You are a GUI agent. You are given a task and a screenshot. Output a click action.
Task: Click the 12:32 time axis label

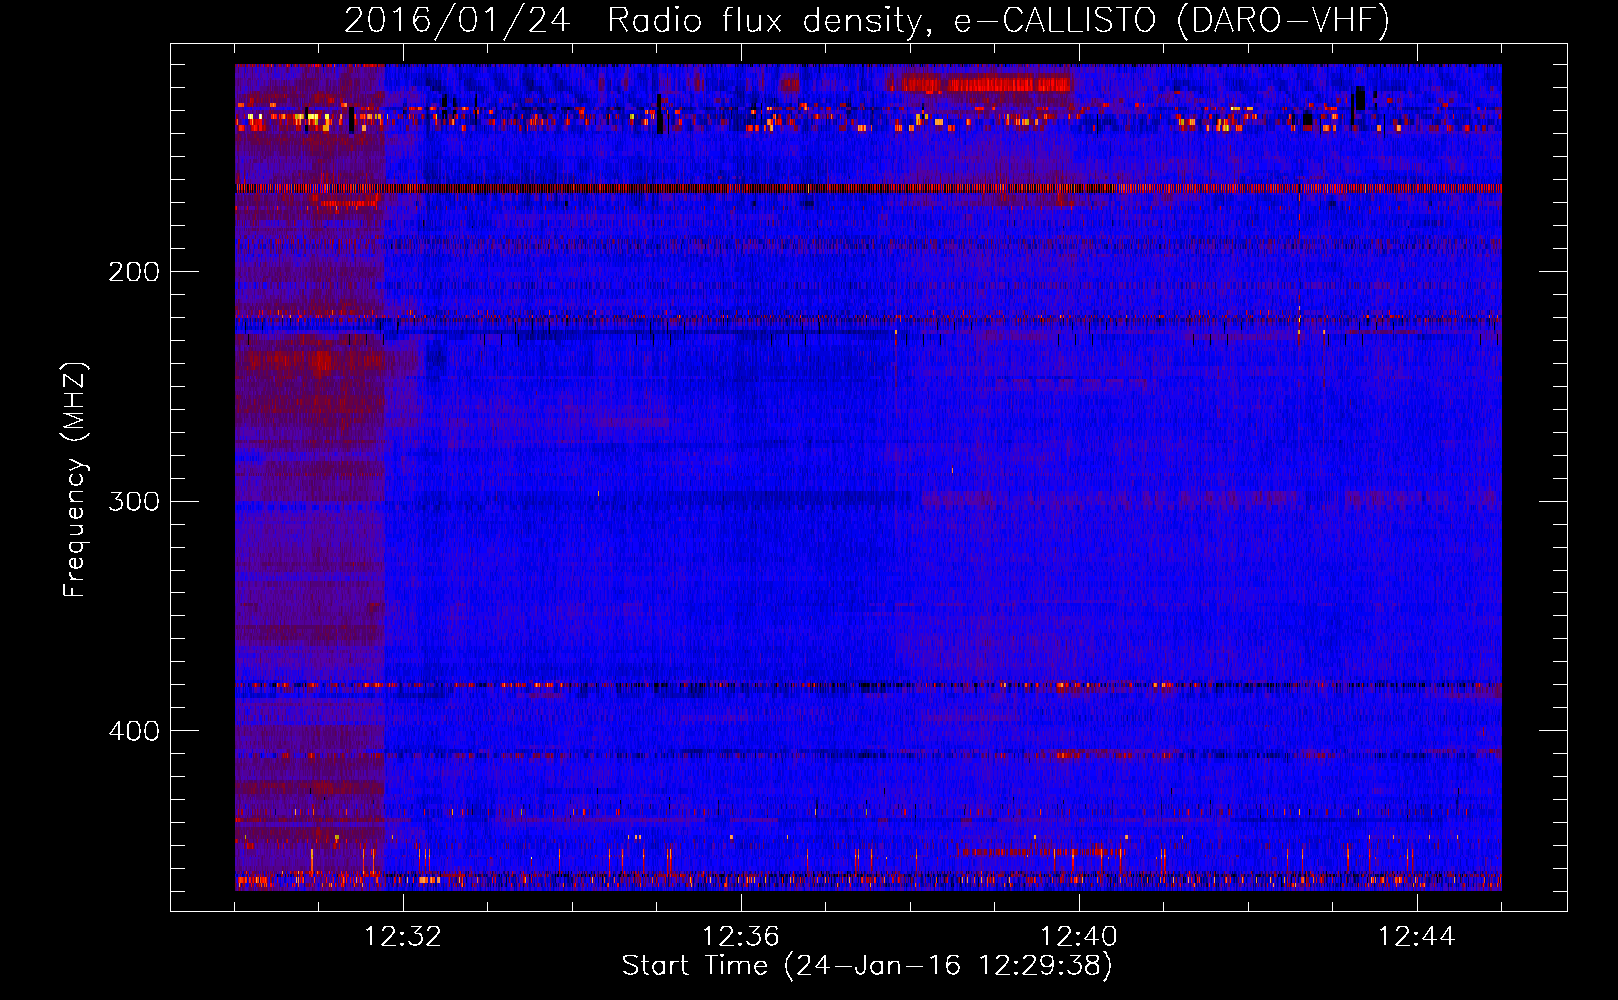point(403,937)
